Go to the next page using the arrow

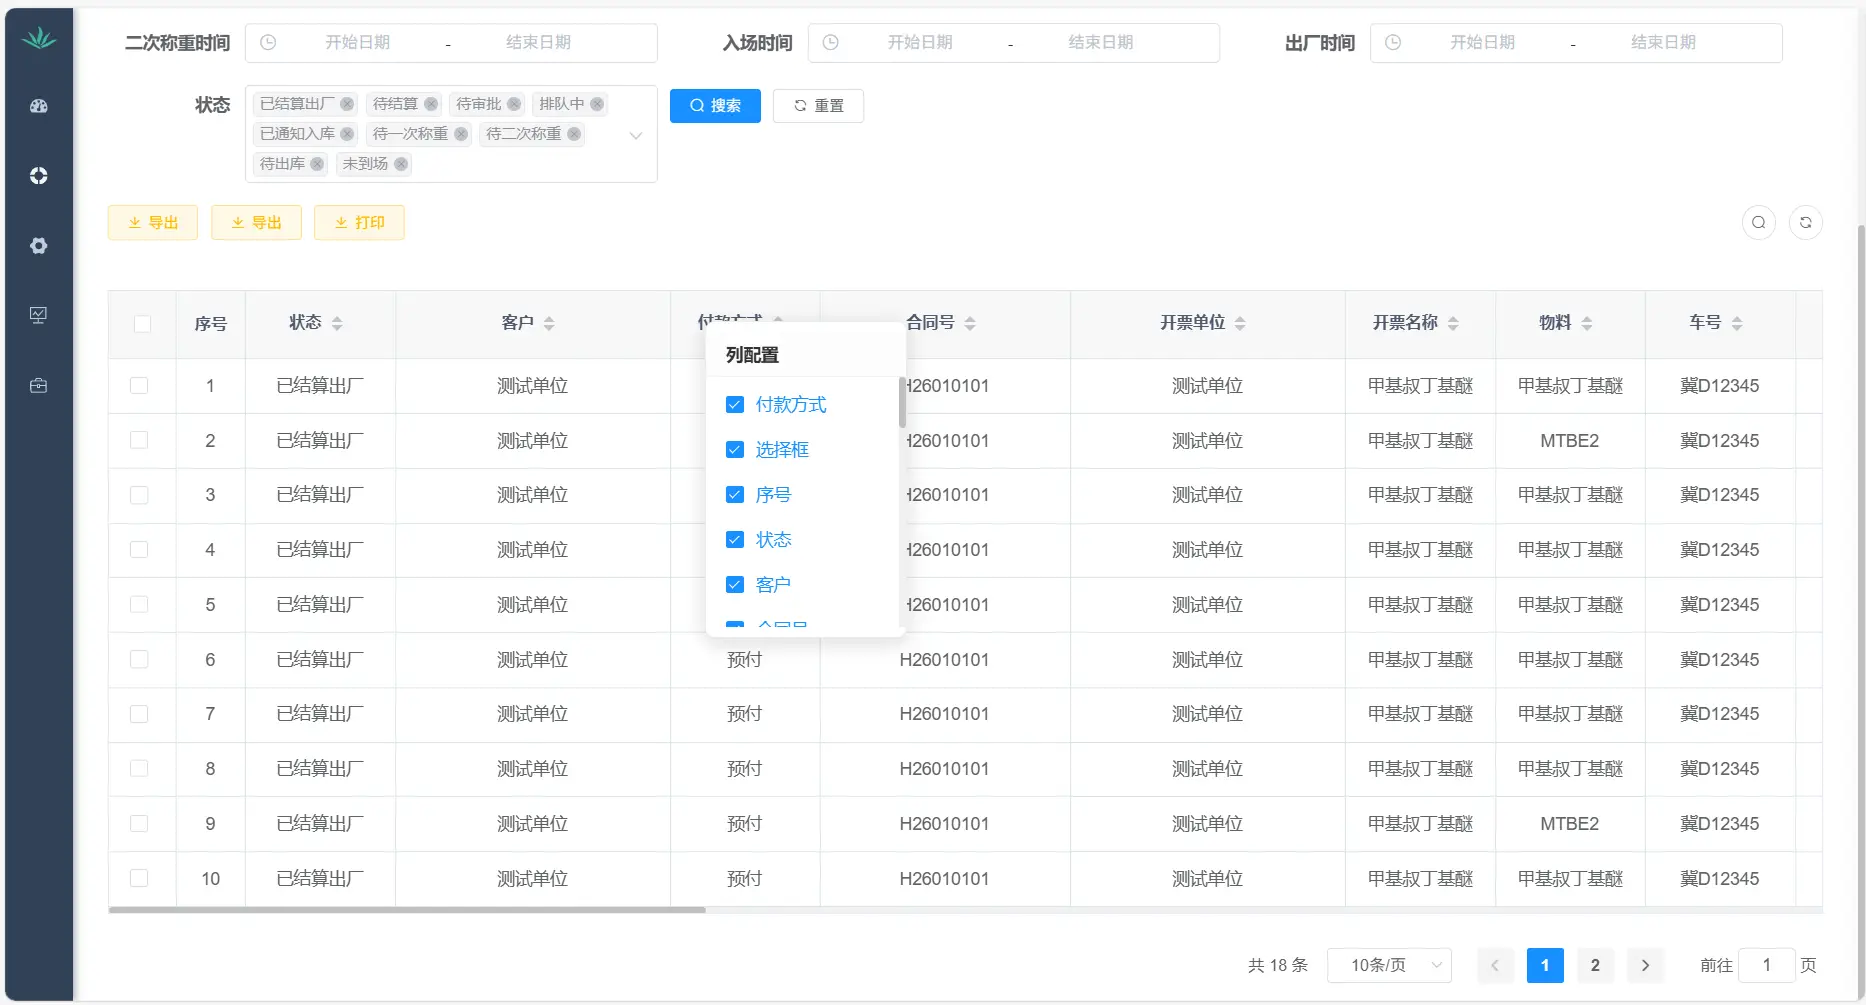pos(1645,965)
